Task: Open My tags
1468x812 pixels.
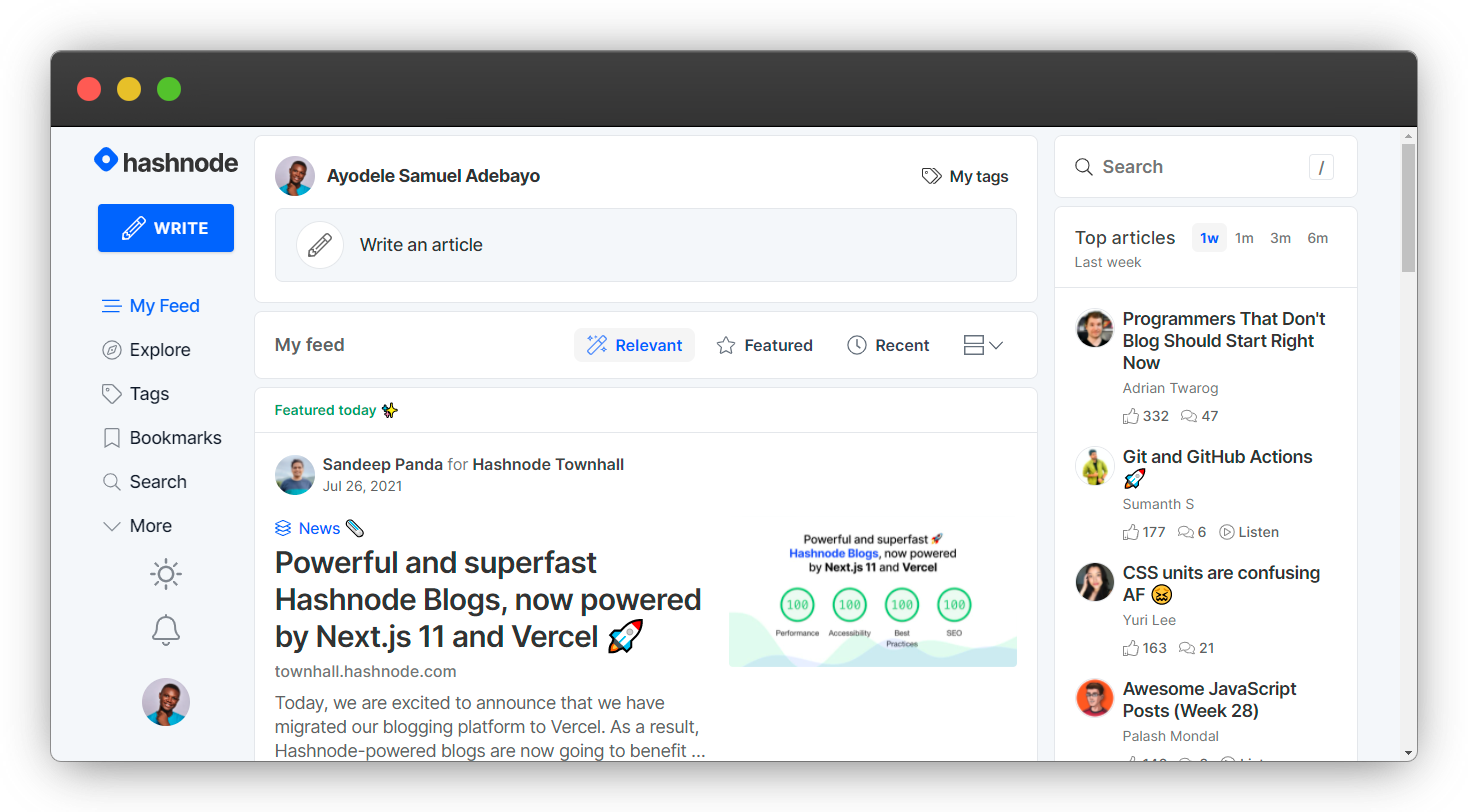Action: click(965, 176)
